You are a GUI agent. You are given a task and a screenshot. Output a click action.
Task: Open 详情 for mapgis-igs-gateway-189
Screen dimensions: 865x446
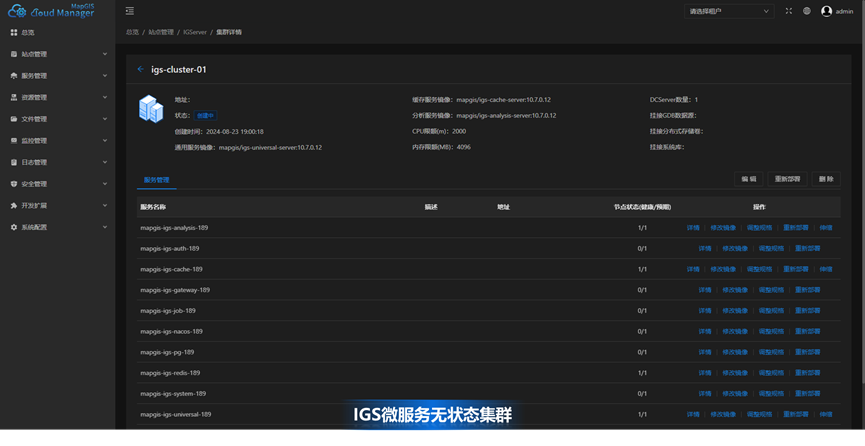(x=705, y=290)
